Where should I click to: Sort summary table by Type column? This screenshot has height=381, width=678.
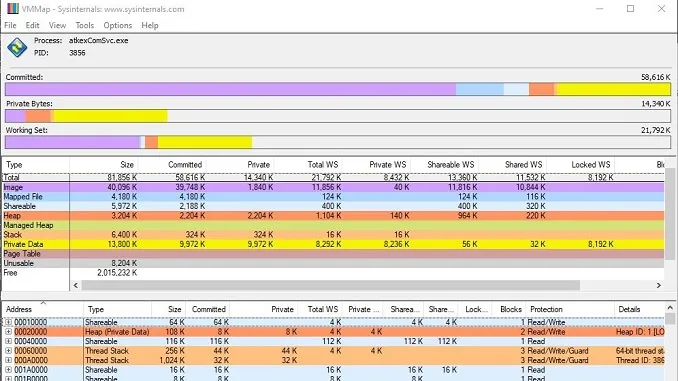coord(36,165)
